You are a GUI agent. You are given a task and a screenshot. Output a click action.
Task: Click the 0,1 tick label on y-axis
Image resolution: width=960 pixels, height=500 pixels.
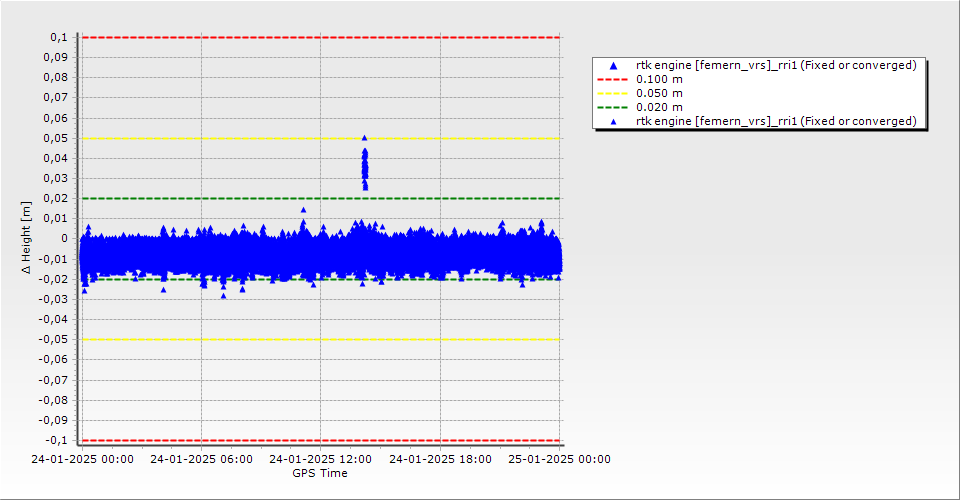coord(58,37)
